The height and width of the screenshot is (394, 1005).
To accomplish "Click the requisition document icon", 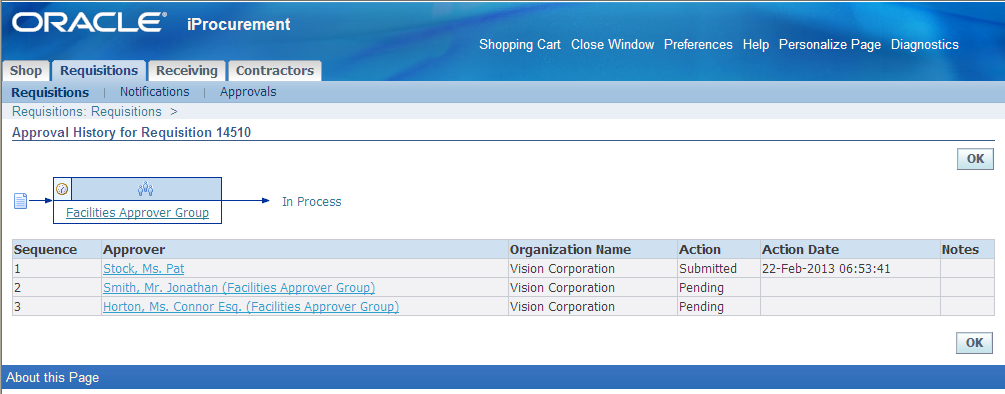I will 20,201.
